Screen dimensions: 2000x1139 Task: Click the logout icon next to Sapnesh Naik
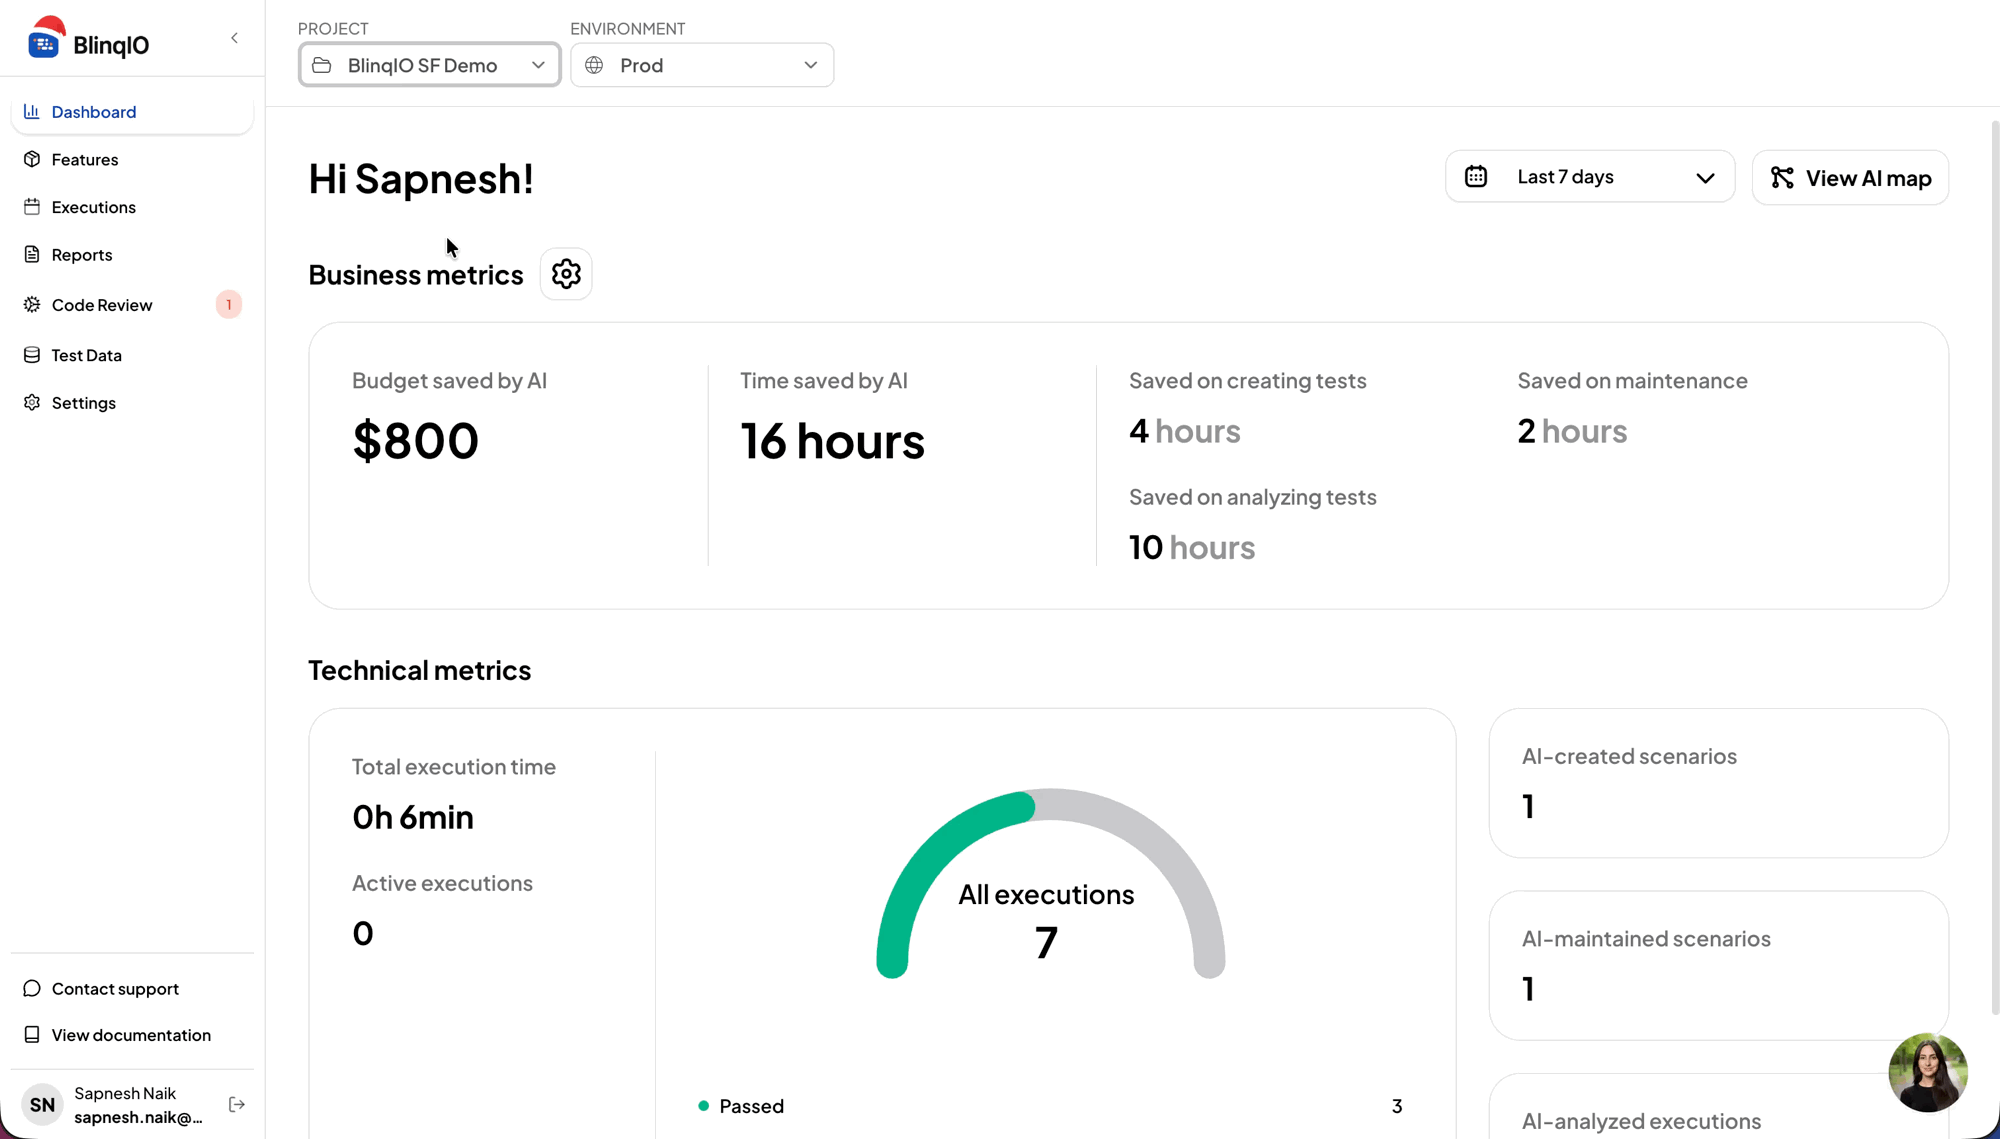(237, 1105)
